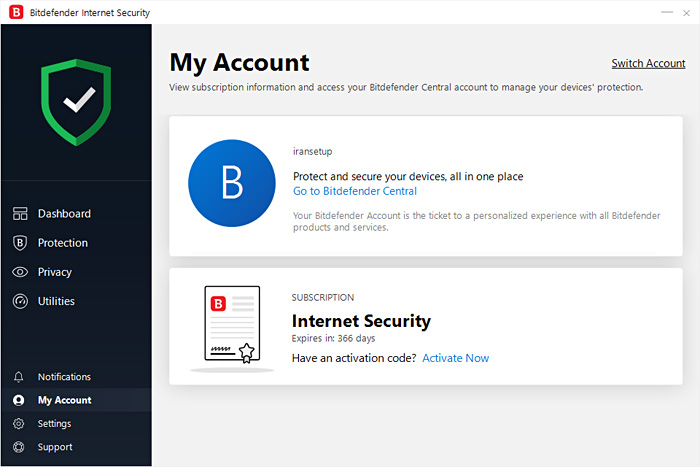Open the Privacy section label
Screen dimensions: 700x467
(x=55, y=272)
